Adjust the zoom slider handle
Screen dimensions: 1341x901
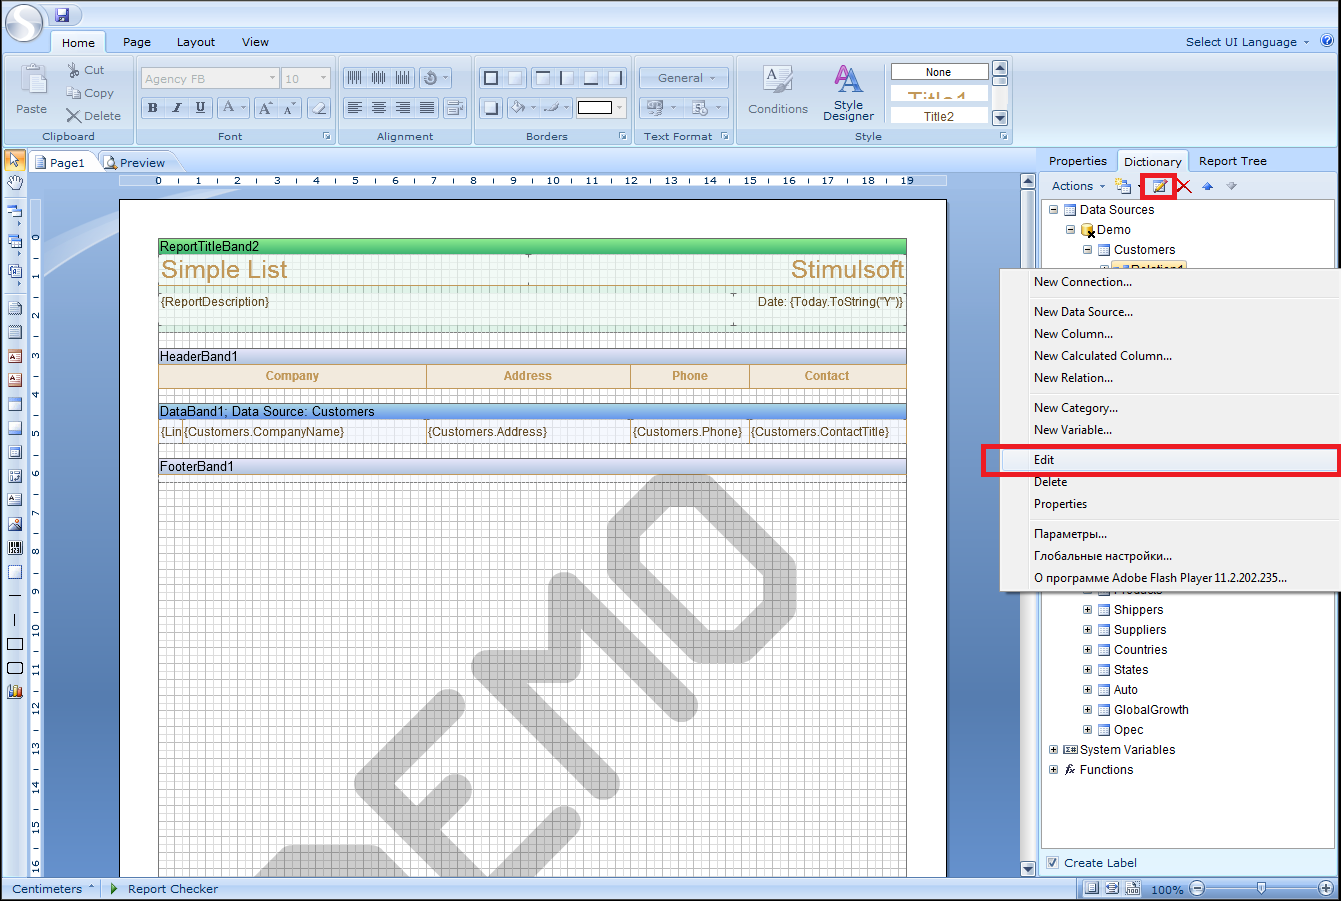point(1261,888)
